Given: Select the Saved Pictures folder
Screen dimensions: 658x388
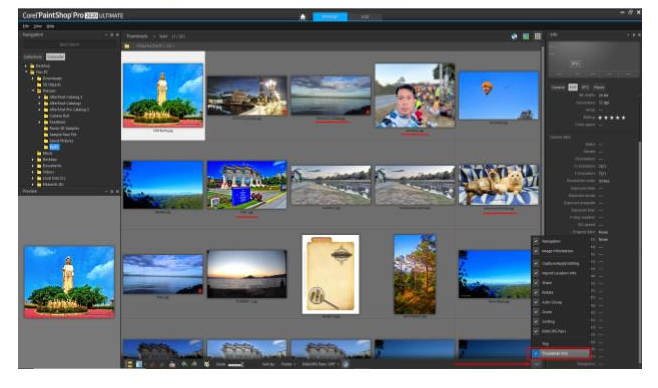Looking at the screenshot, I should [61, 141].
